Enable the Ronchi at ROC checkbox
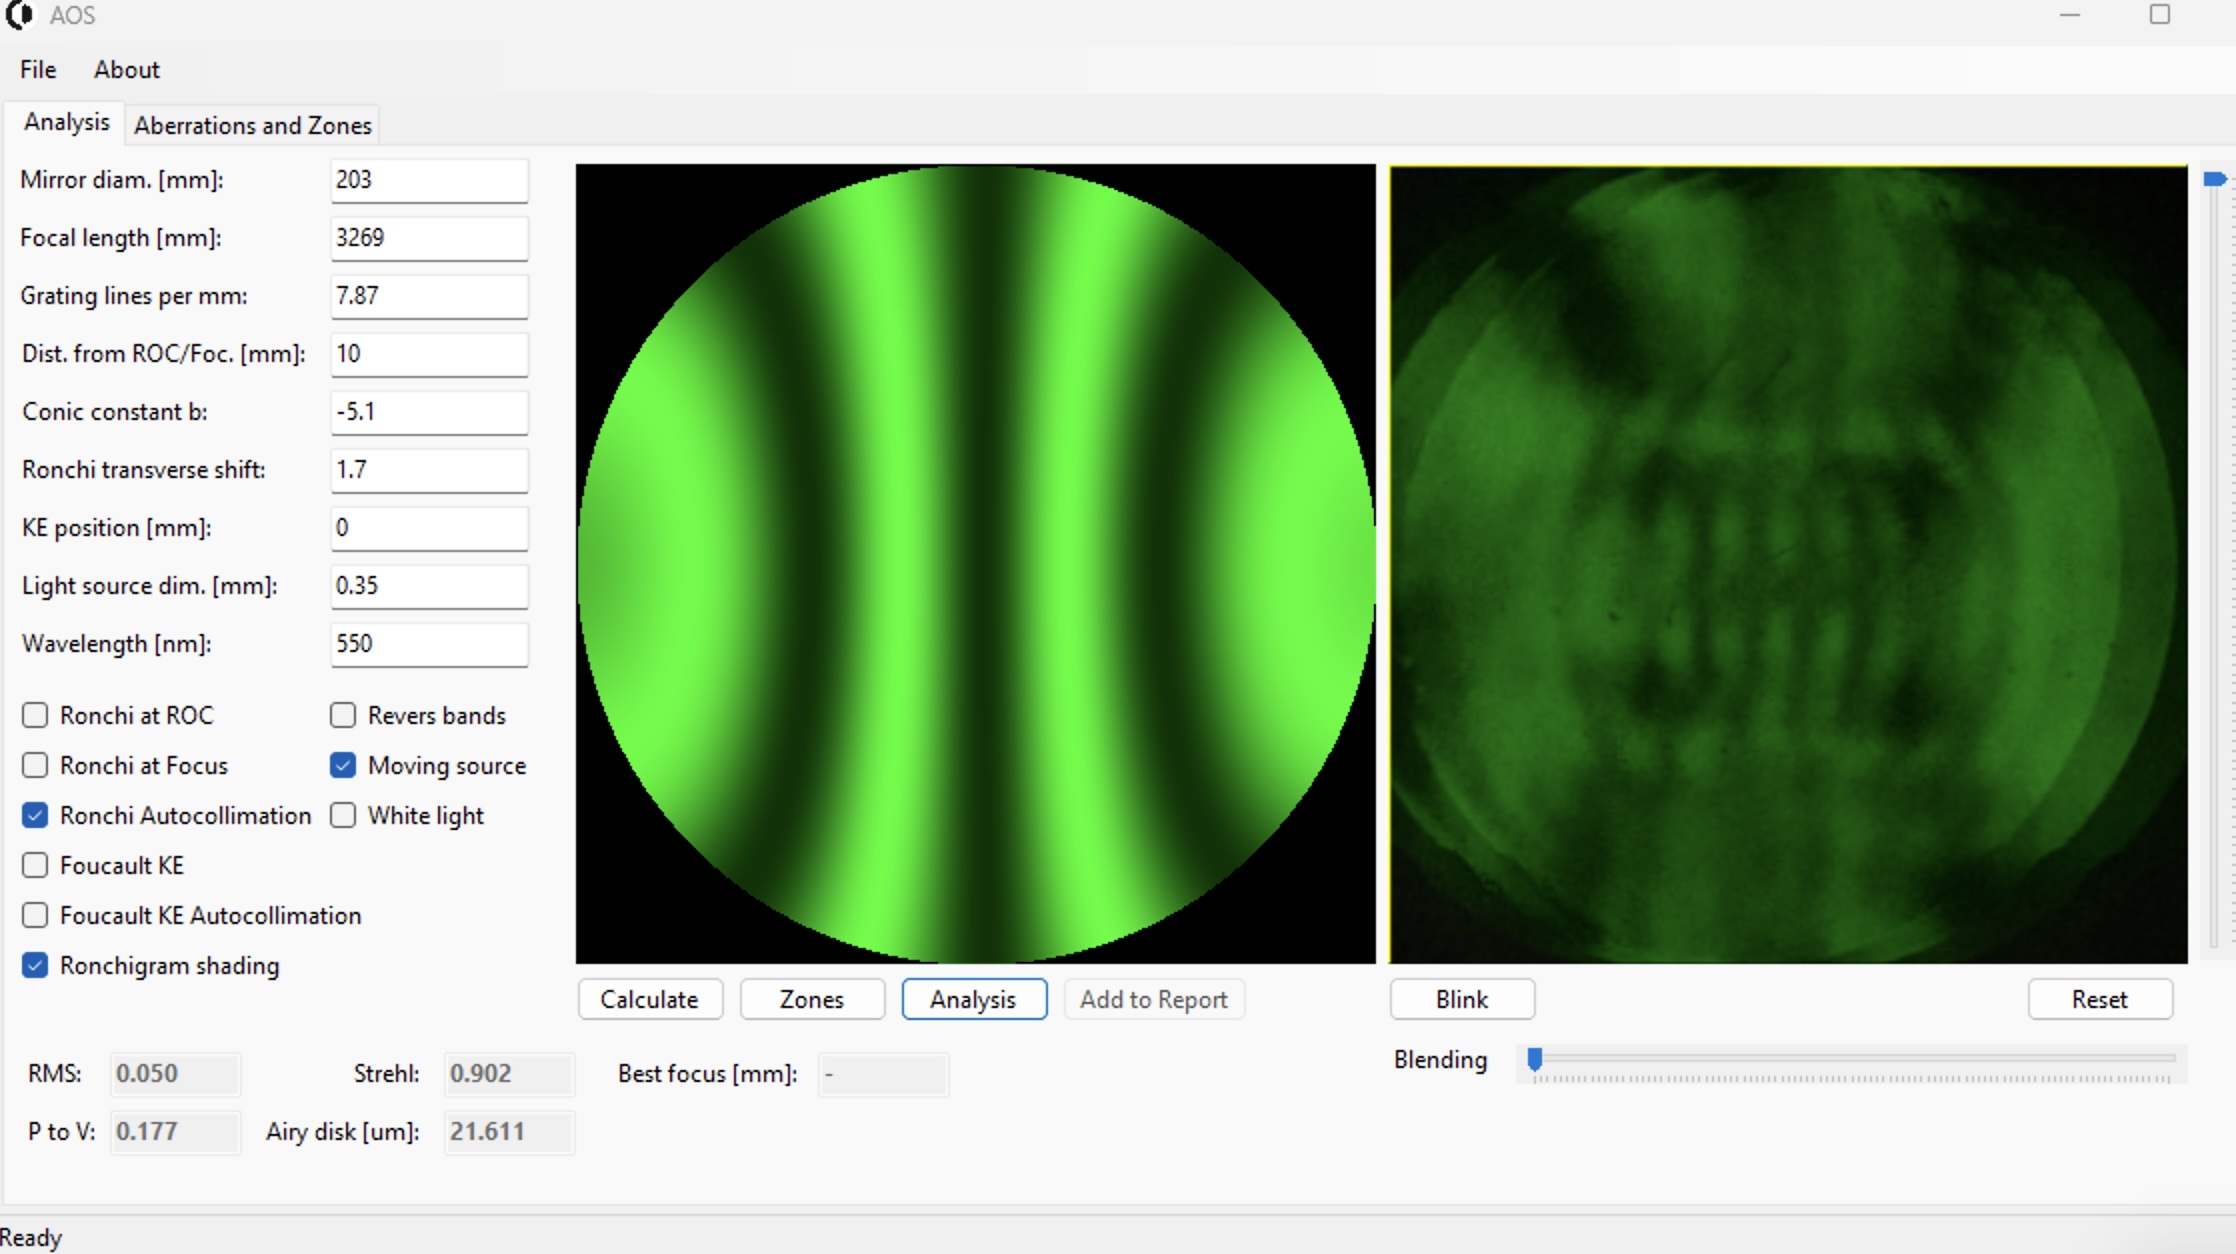 pyautogui.click(x=35, y=715)
